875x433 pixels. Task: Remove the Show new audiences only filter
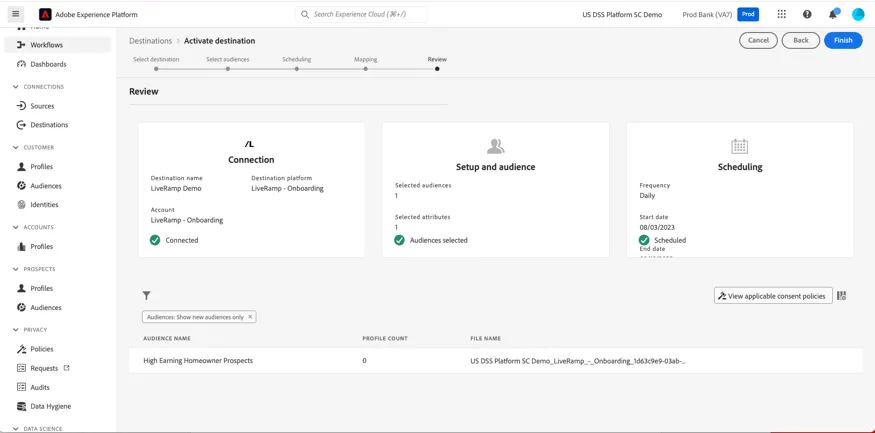(250, 317)
